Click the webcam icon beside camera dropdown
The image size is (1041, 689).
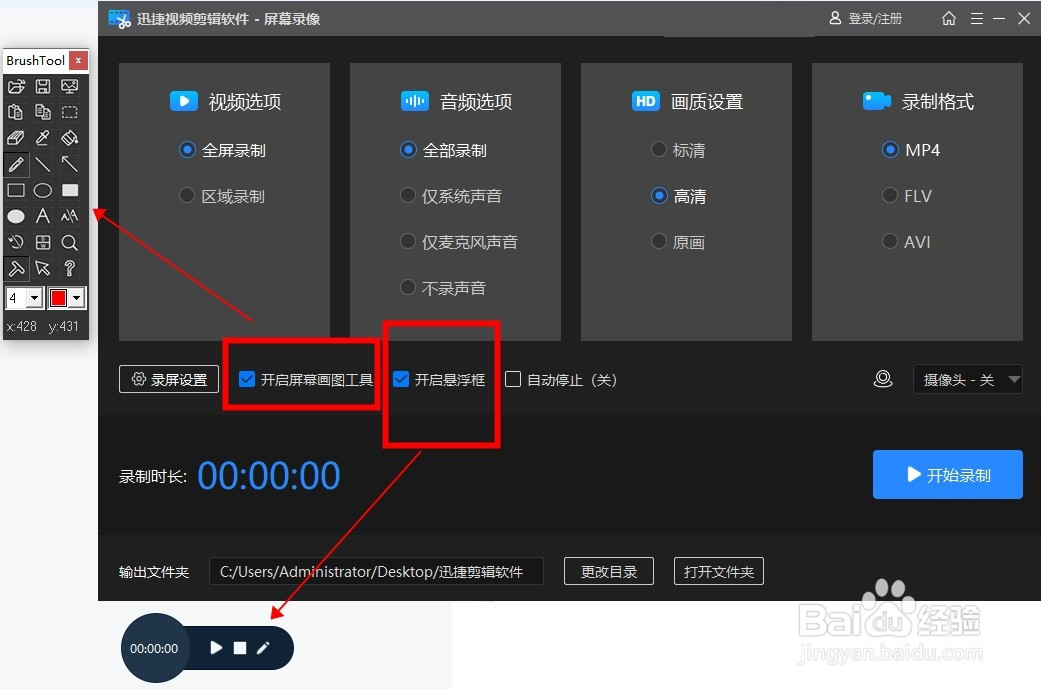tap(883, 379)
